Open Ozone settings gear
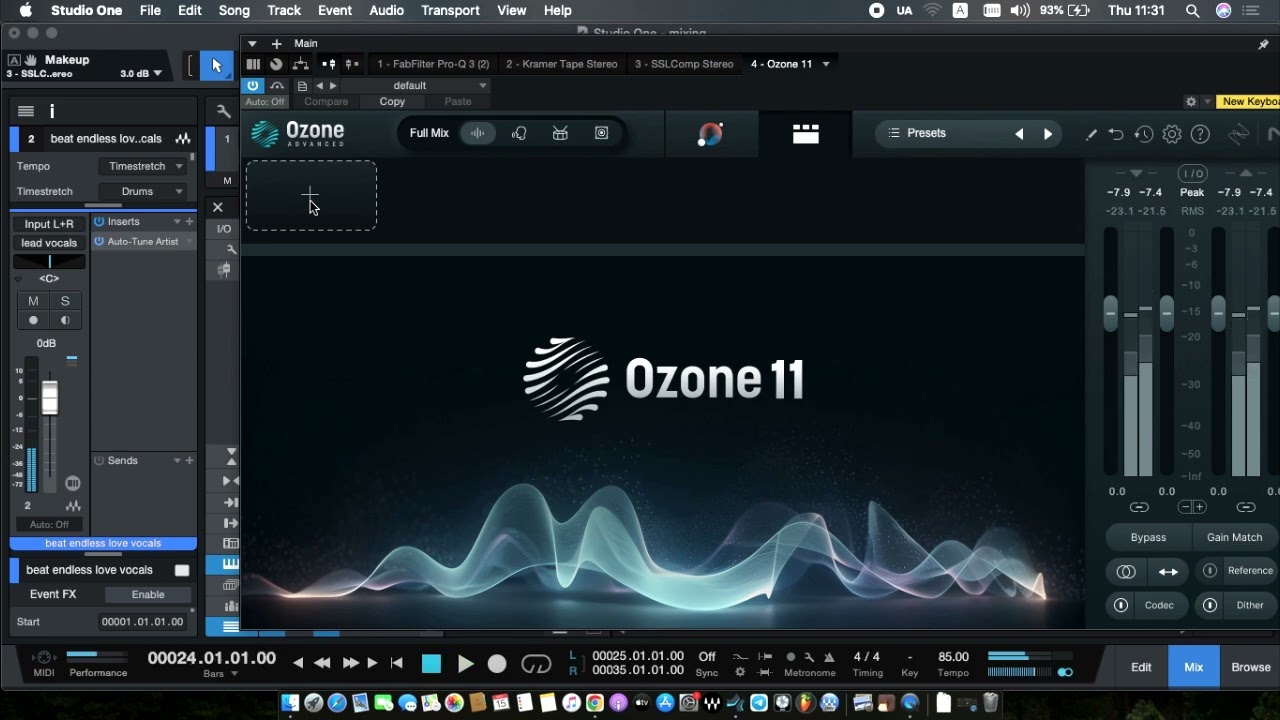The image size is (1280, 720). coord(1172,134)
